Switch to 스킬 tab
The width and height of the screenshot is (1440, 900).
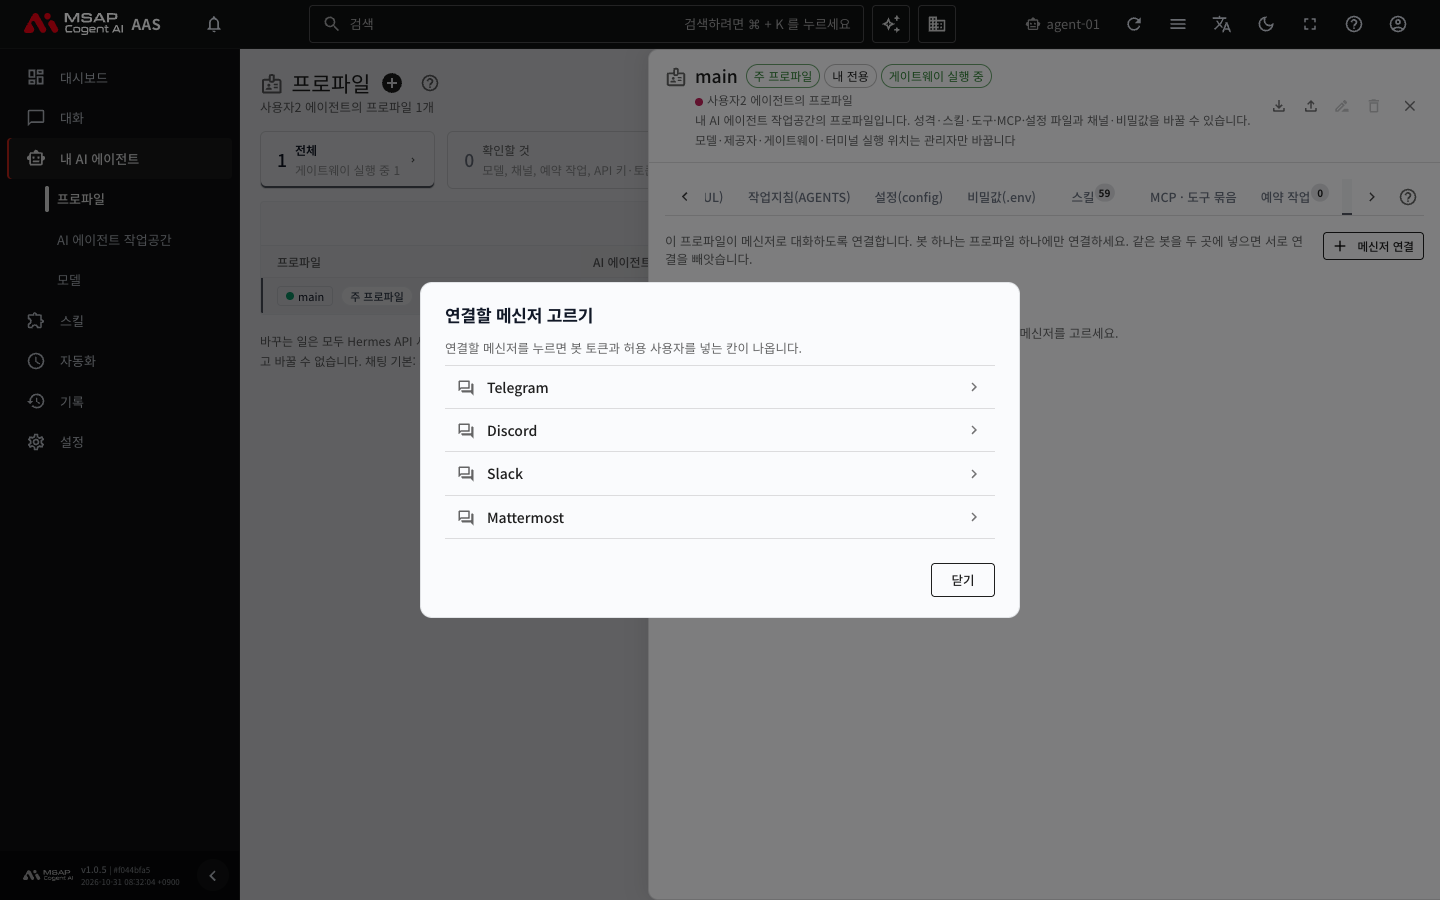(x=1092, y=197)
